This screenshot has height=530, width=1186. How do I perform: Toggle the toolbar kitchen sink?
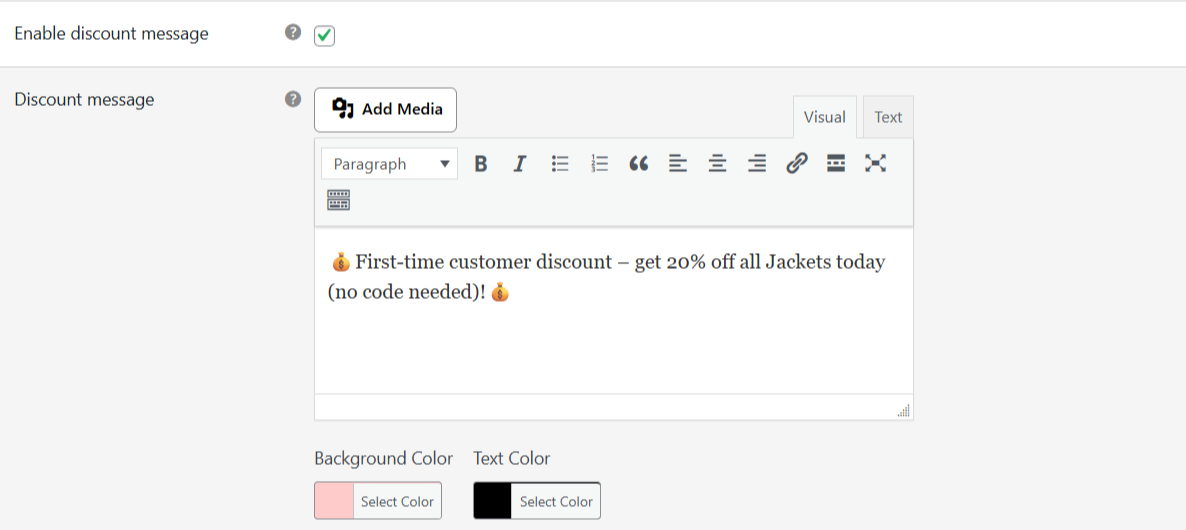point(338,200)
